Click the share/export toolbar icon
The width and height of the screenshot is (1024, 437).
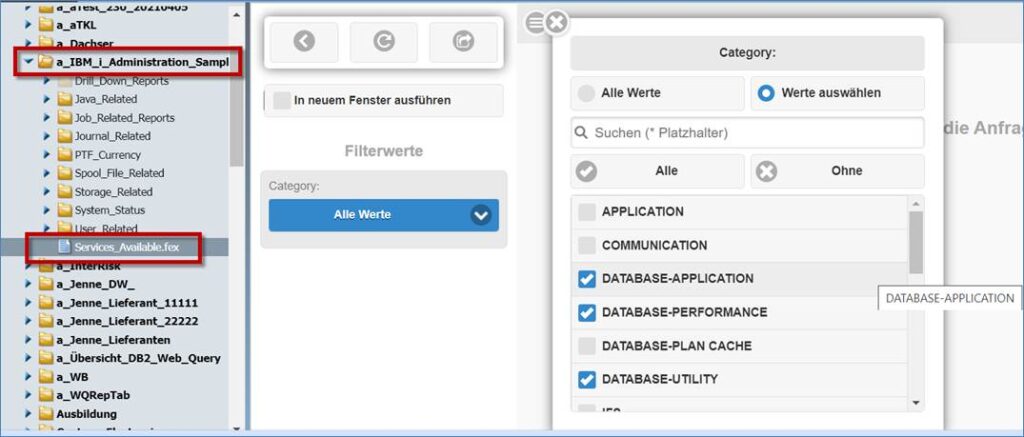tap(463, 42)
